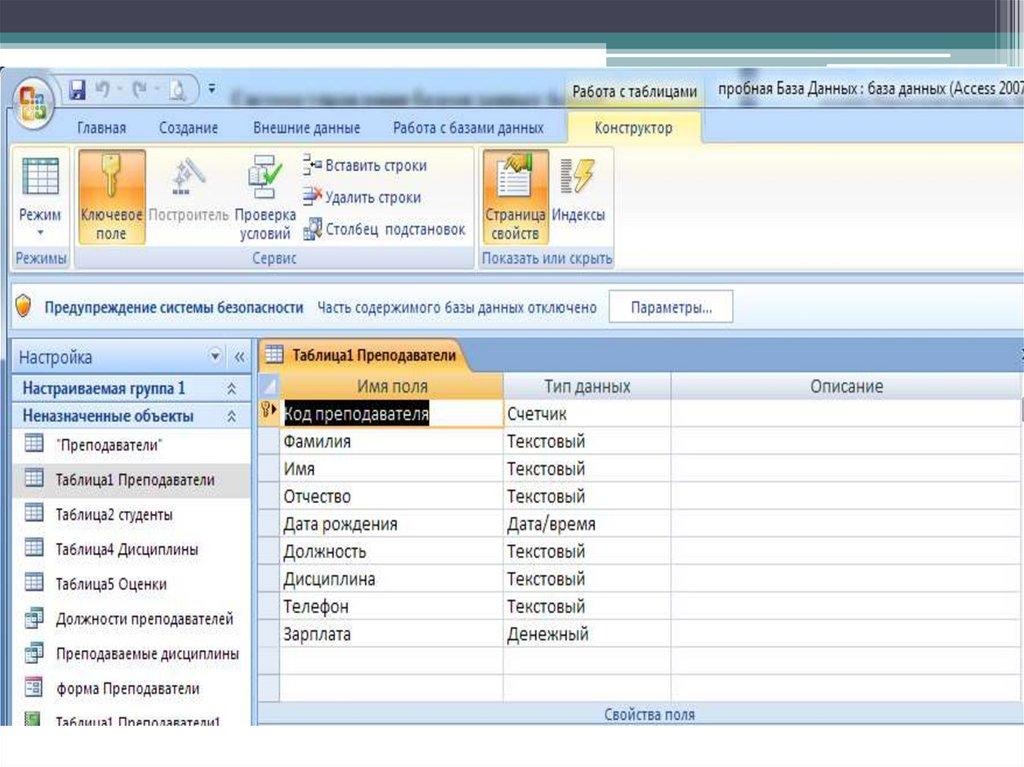Click Столбец подстановок option
This screenshot has height=767, width=1024.
tap(385, 229)
